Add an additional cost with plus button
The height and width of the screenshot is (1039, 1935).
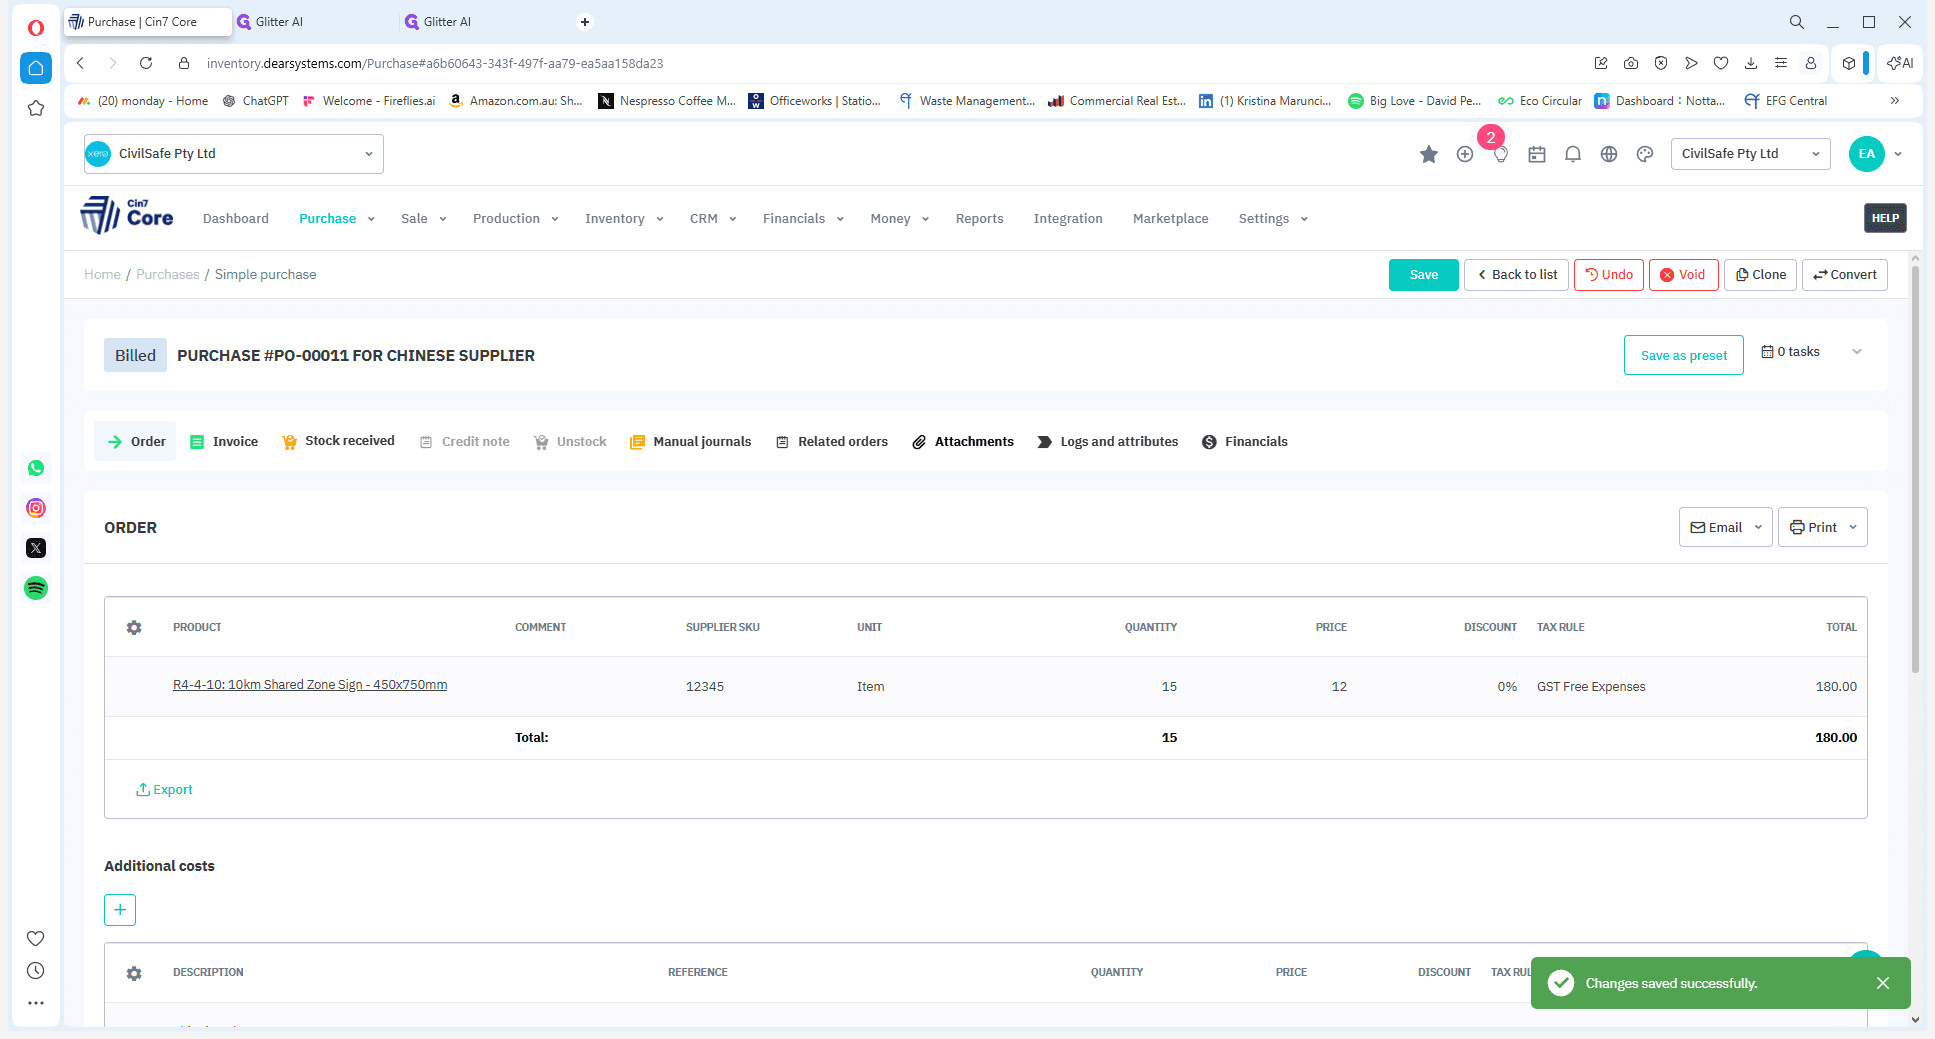[x=120, y=909]
